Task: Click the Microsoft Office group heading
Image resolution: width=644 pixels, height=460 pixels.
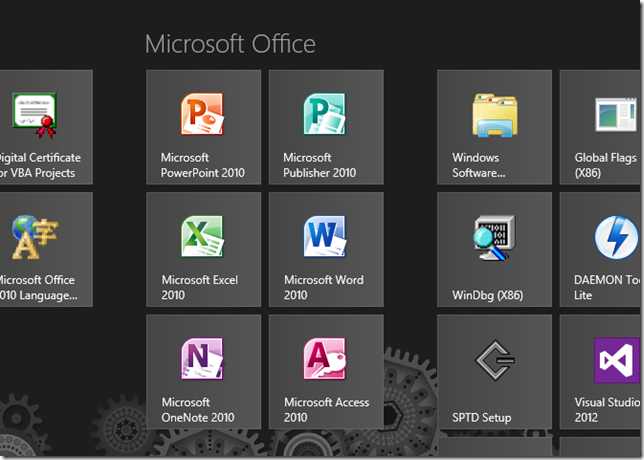Action: (230, 44)
